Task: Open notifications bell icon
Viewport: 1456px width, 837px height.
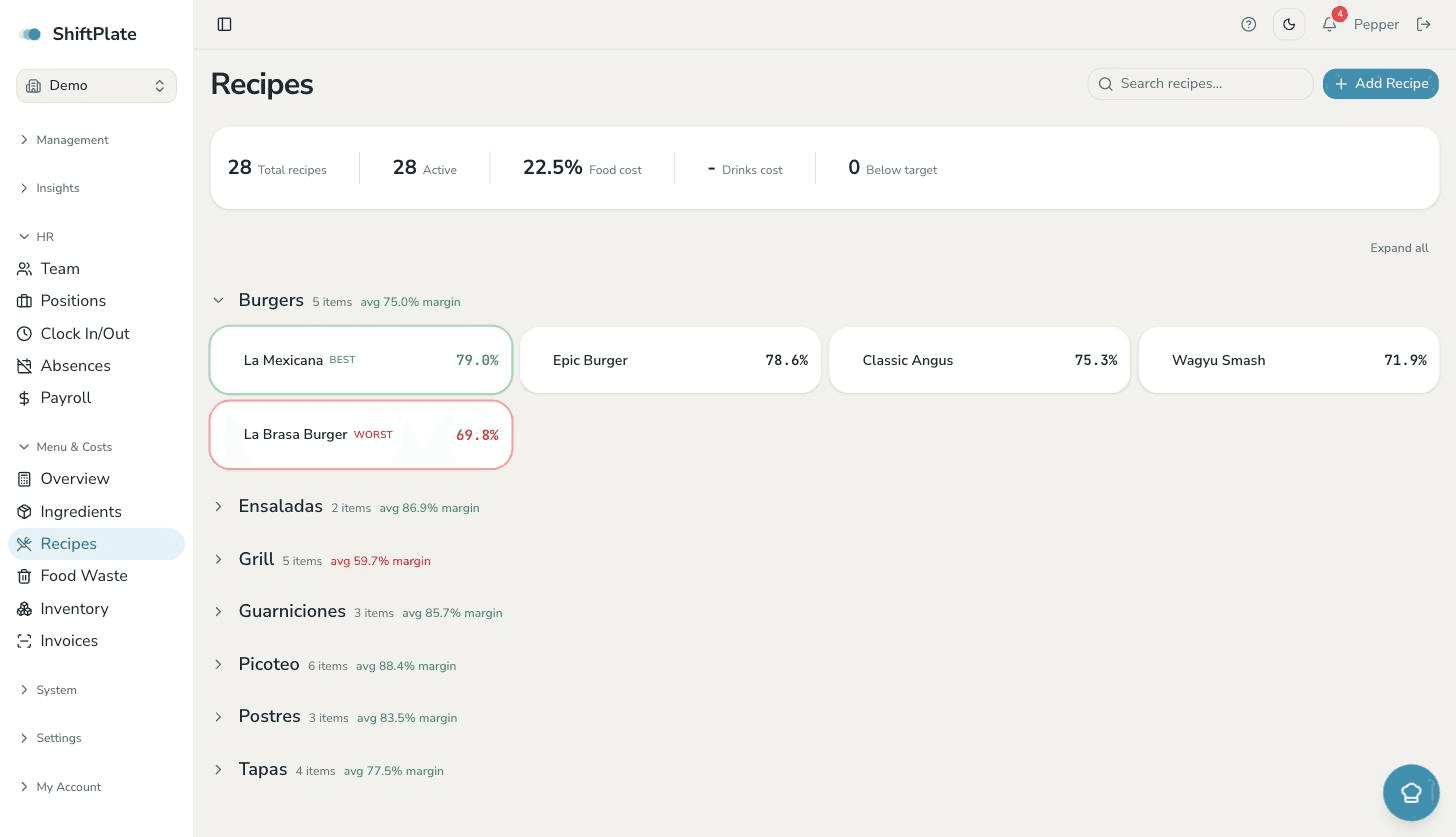Action: pyautogui.click(x=1329, y=24)
